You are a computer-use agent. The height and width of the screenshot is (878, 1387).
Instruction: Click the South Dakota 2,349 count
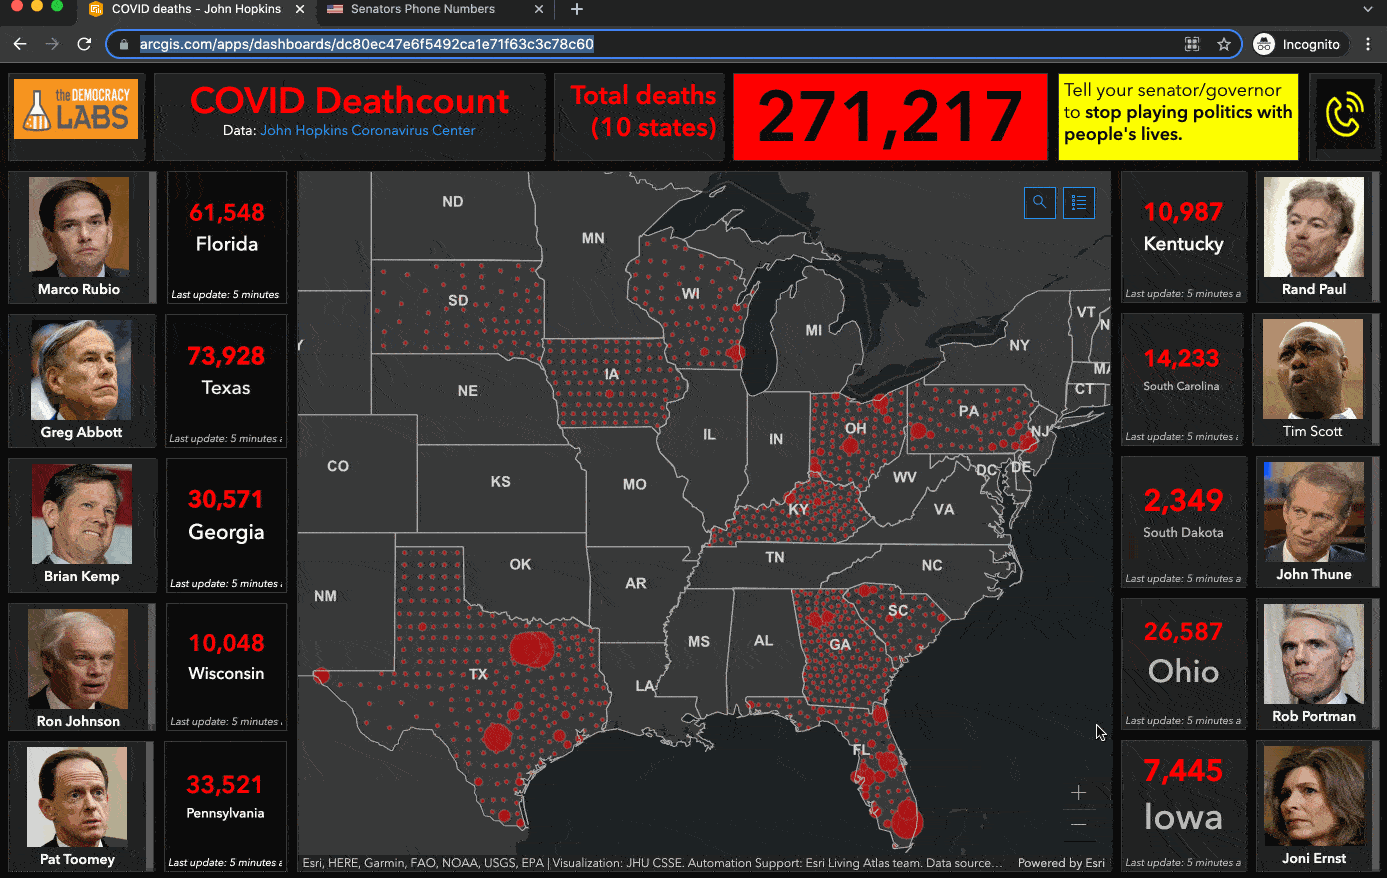tap(1183, 500)
